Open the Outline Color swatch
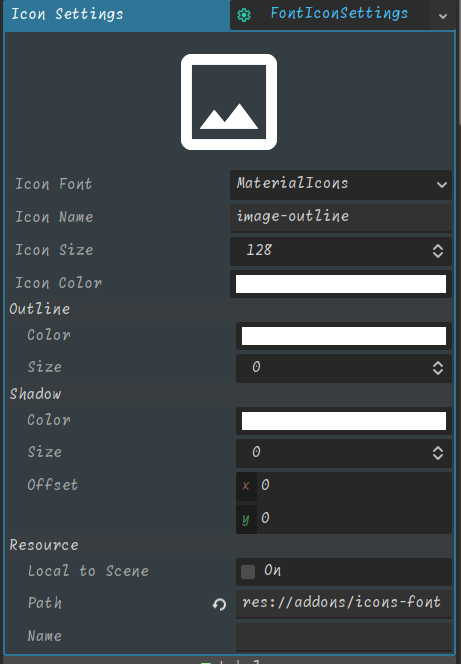 pos(344,336)
